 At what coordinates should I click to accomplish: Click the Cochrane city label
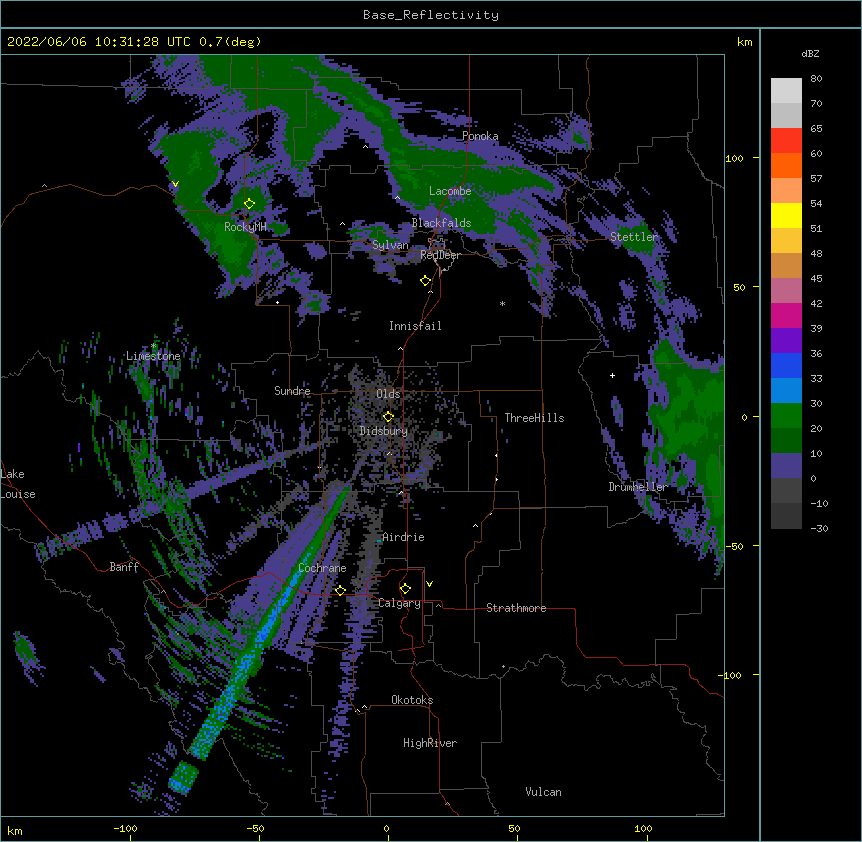pos(322,568)
